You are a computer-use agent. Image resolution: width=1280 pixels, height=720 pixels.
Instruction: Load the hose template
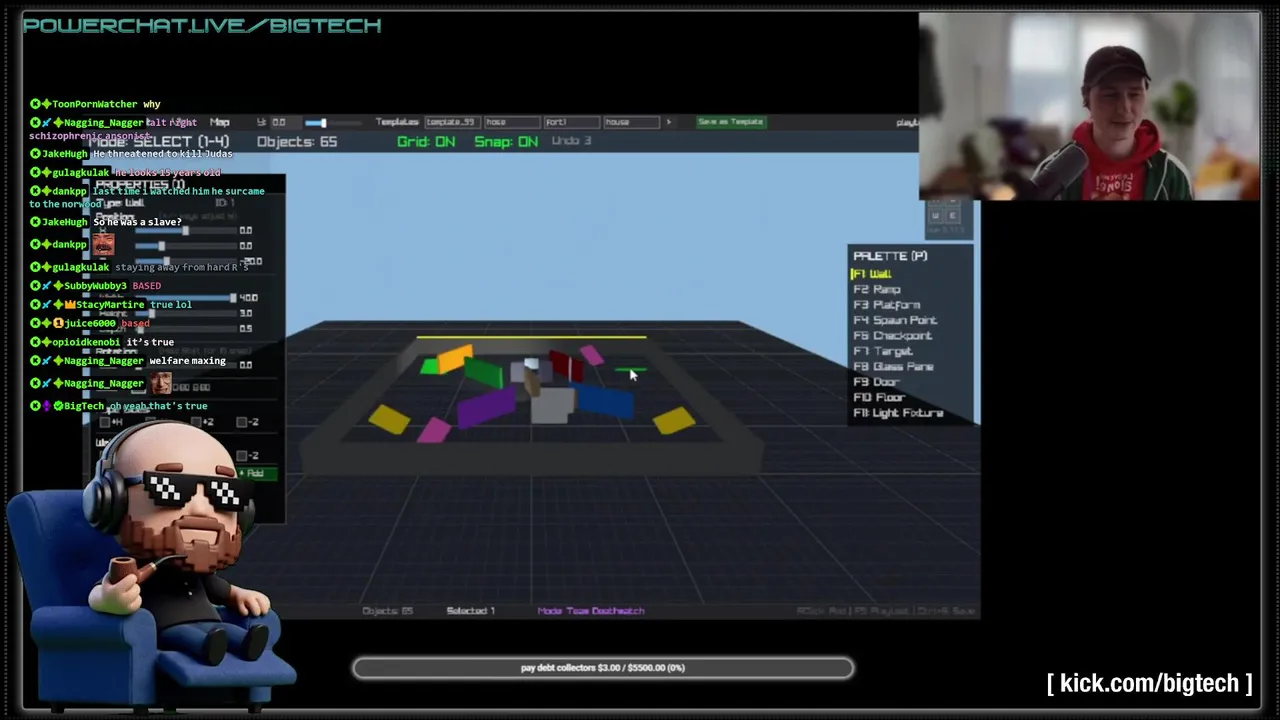pyautogui.click(x=510, y=122)
